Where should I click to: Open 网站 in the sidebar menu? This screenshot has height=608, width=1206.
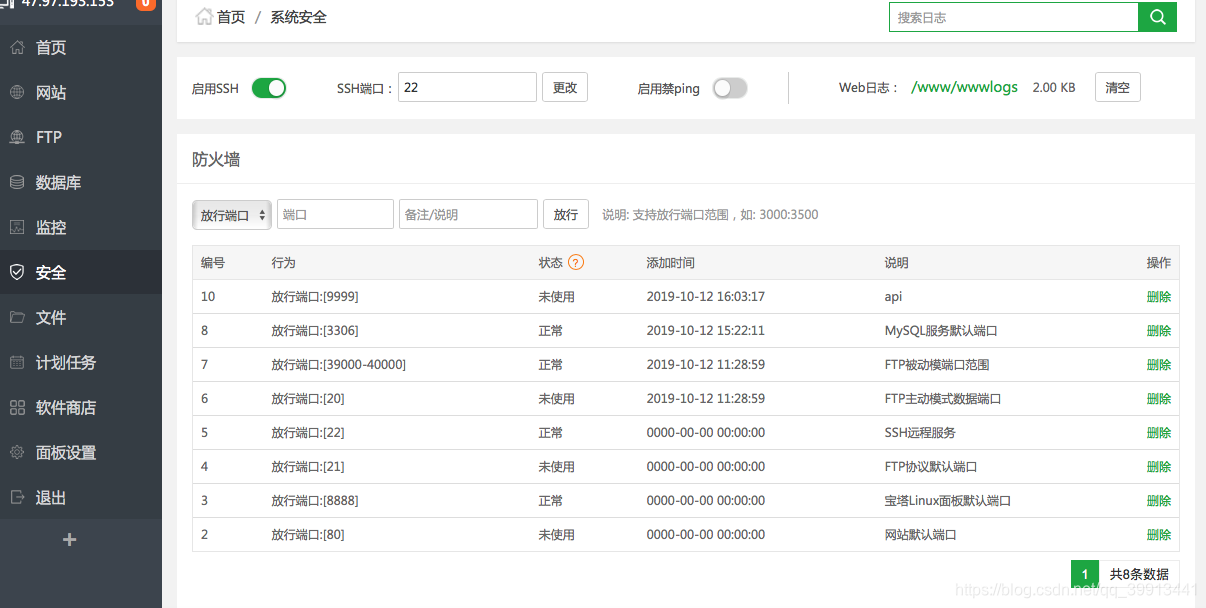click(x=51, y=92)
